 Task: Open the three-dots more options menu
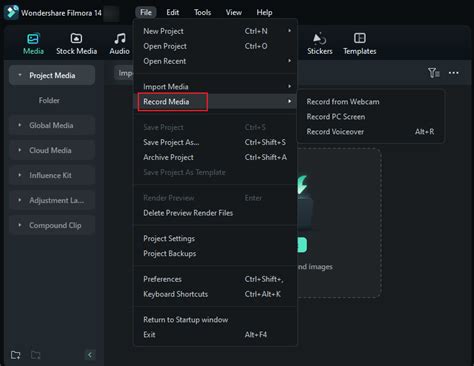pos(454,73)
